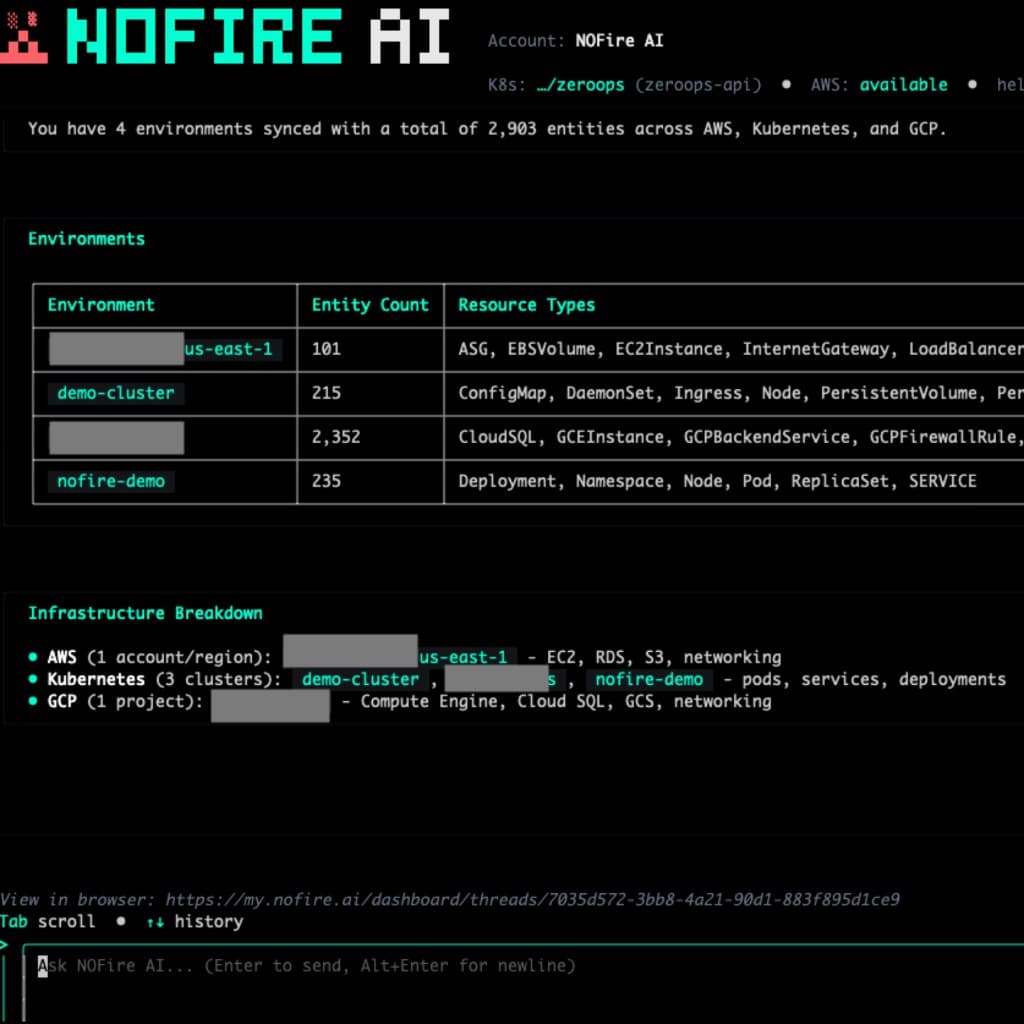Click 'nofire-demo' tag in Kubernetes bullet

[649, 679]
